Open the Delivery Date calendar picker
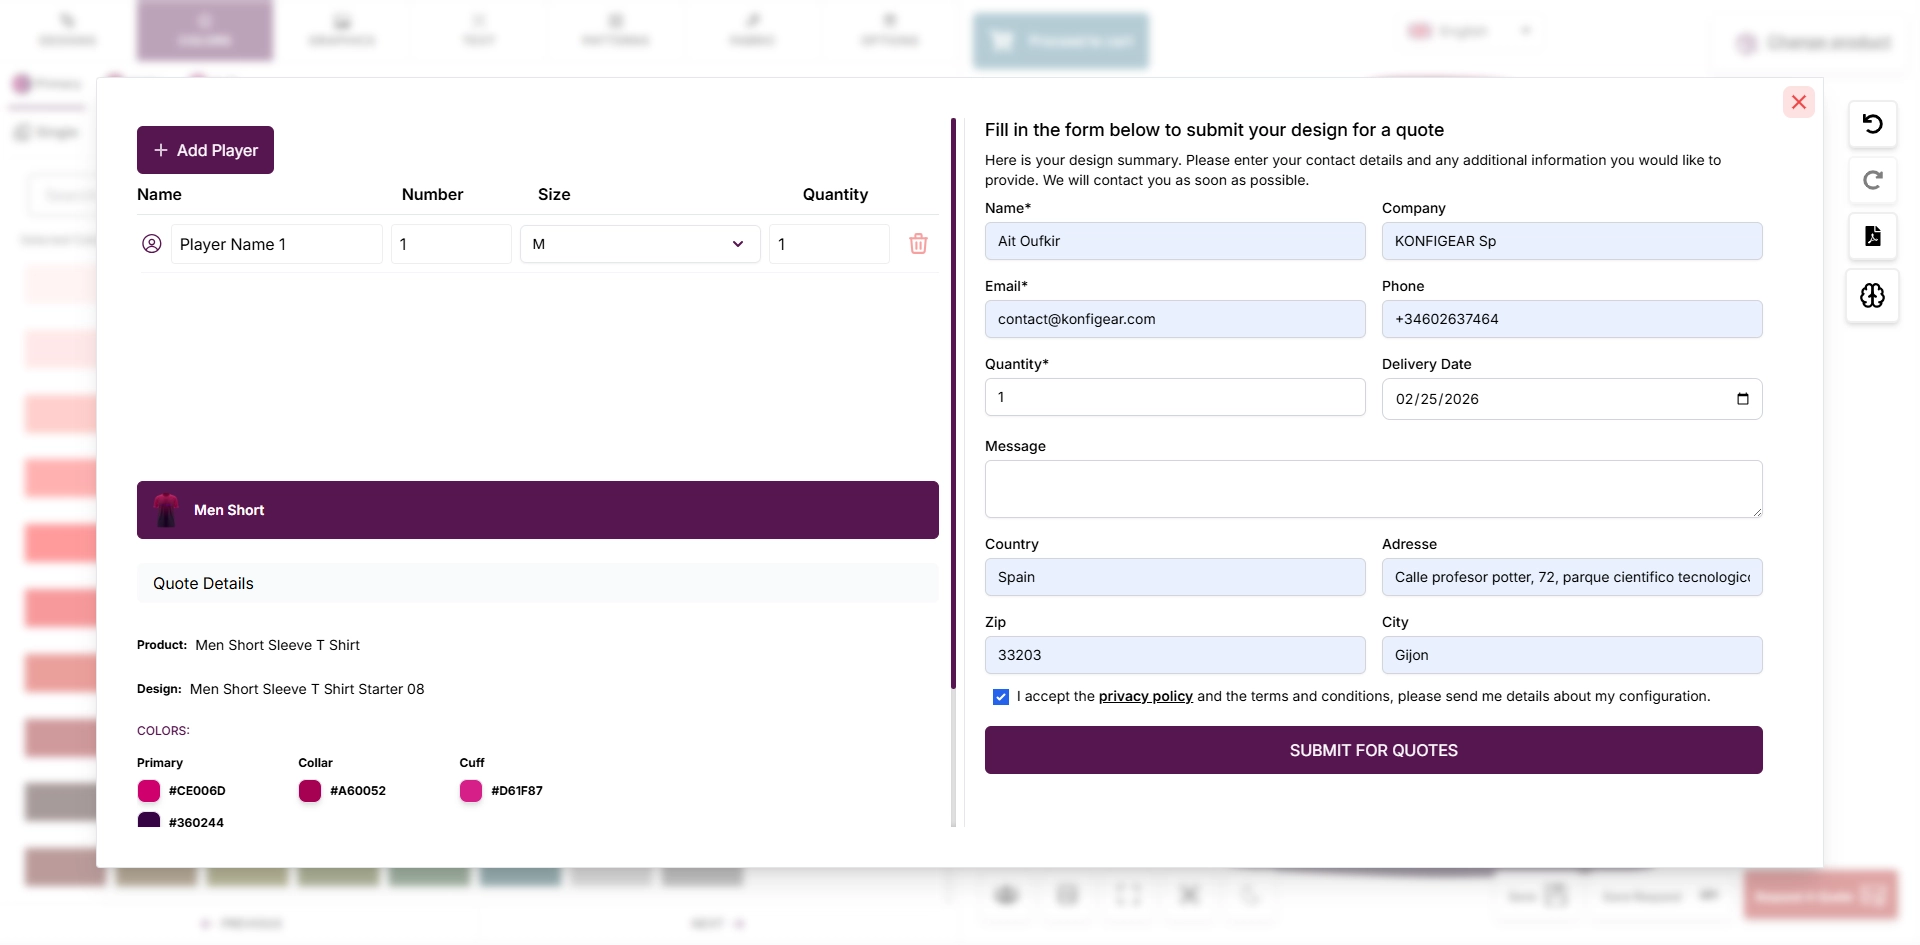Image resolution: width=1920 pixels, height=945 pixels. click(1742, 398)
